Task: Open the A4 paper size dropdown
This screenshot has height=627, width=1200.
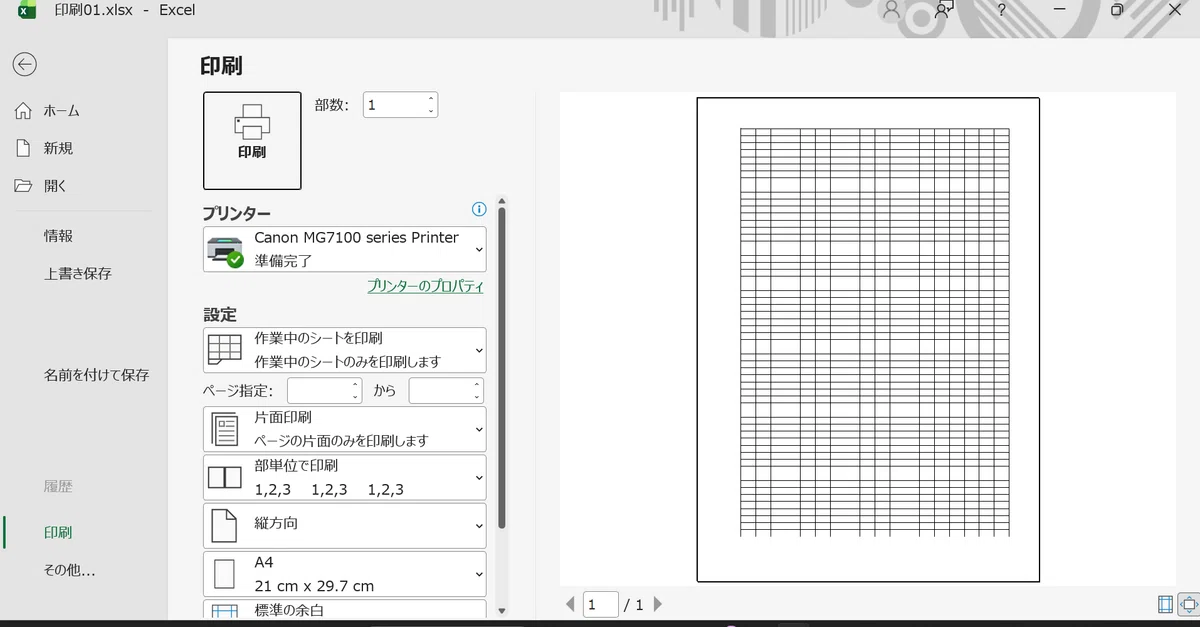Action: pyautogui.click(x=345, y=574)
